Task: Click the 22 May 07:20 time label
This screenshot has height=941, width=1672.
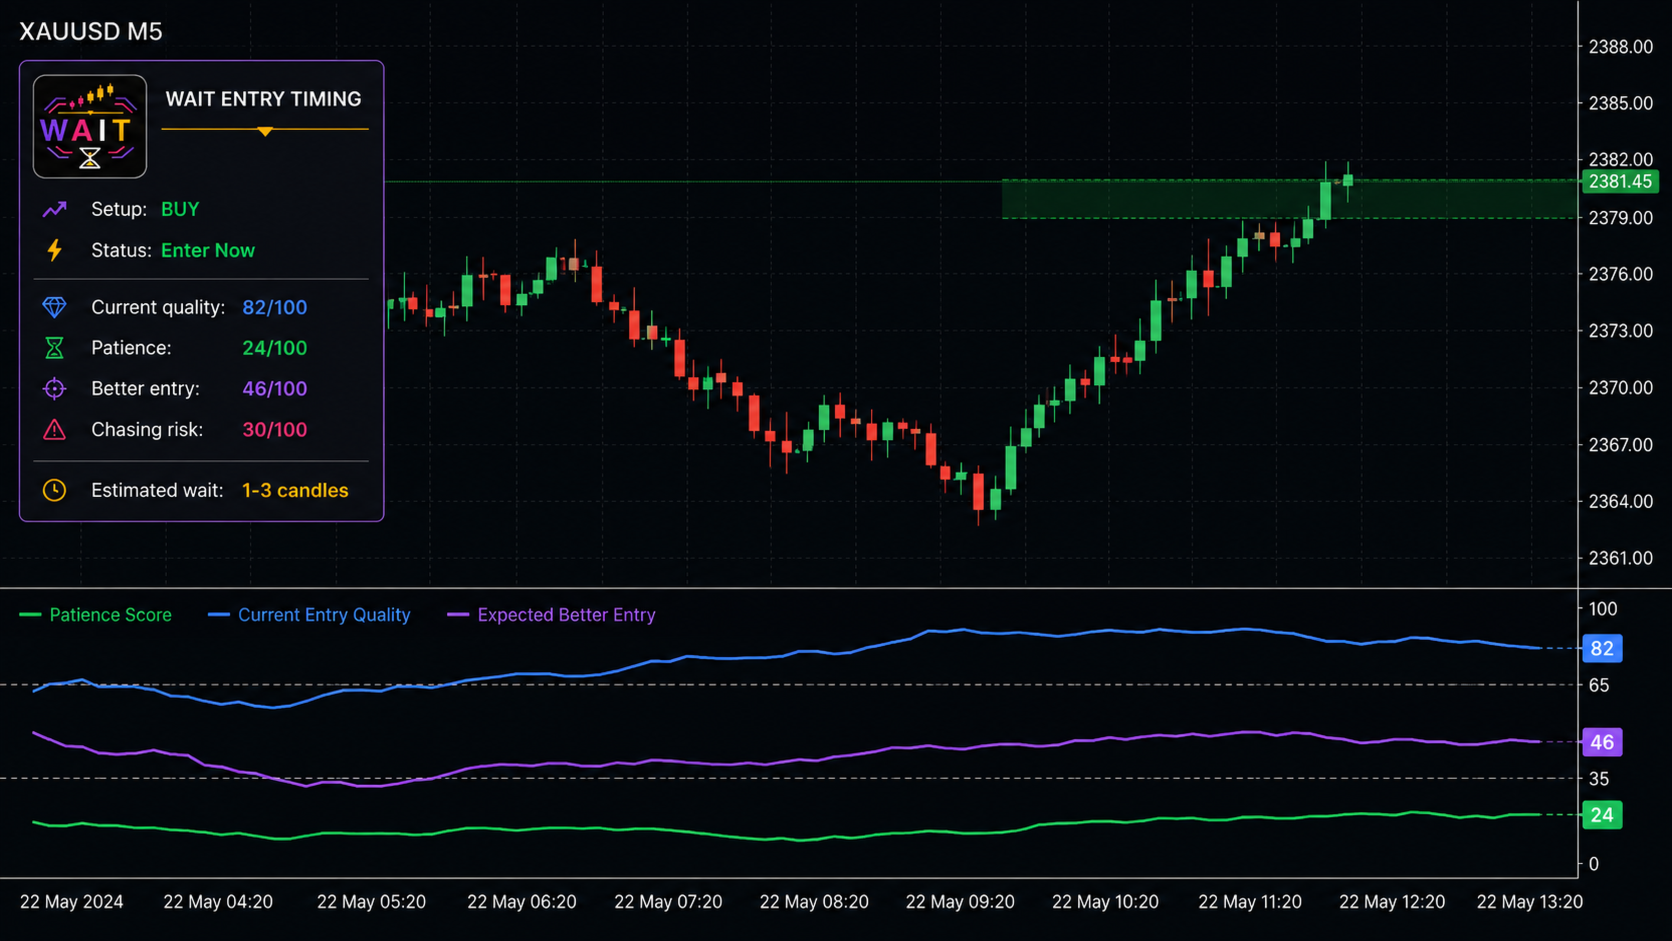Action: (668, 902)
